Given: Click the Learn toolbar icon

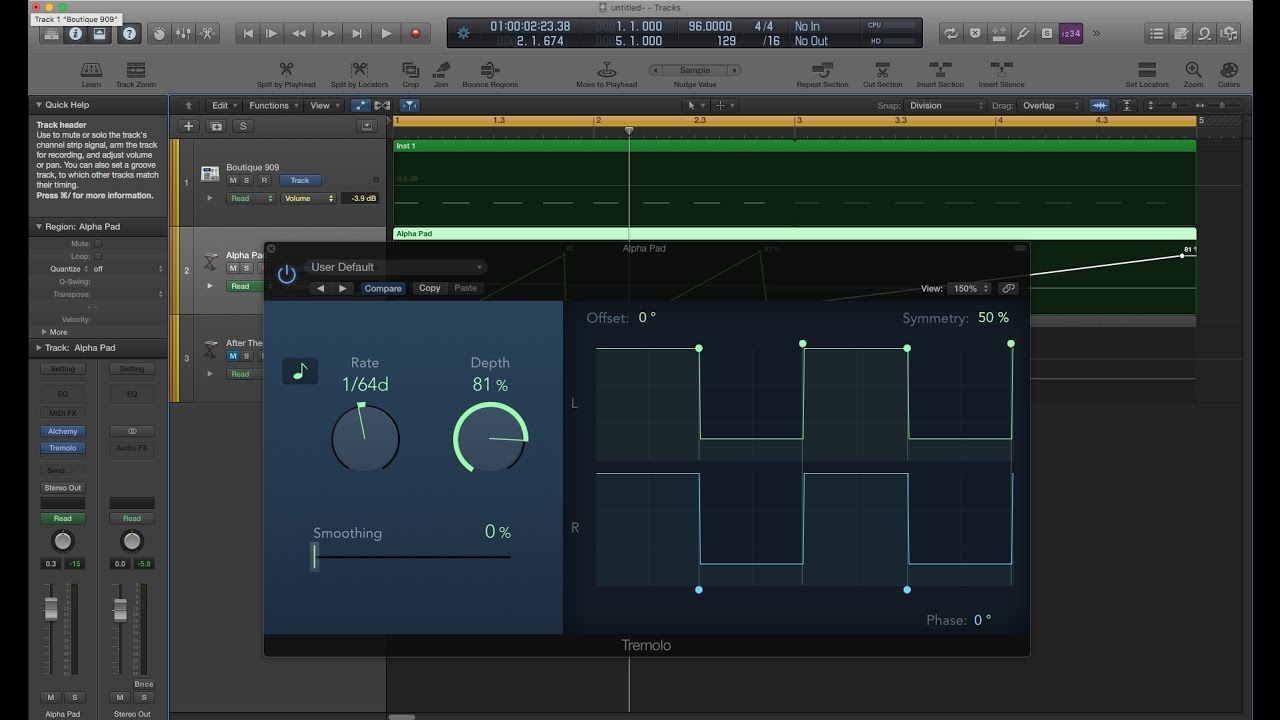Looking at the screenshot, I should click(x=91, y=70).
